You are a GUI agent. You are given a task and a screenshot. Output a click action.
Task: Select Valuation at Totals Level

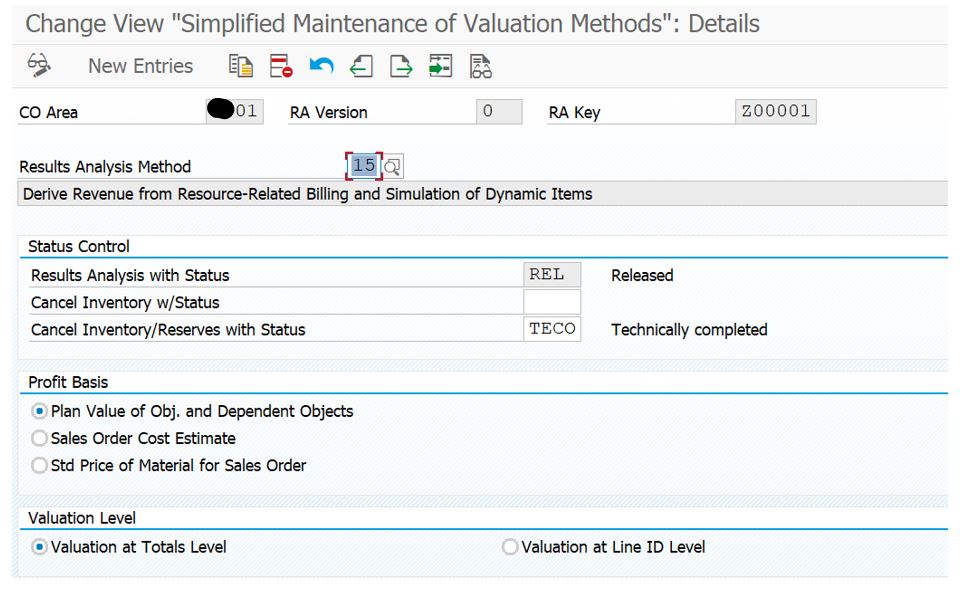pyautogui.click(x=40, y=547)
